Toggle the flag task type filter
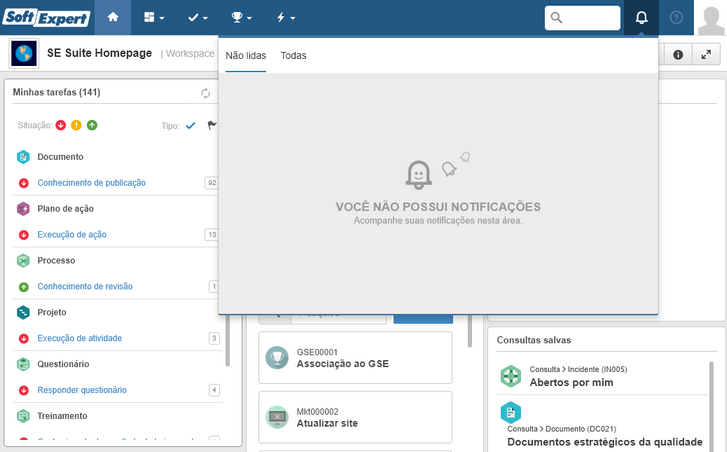Screen dimensions: 727x452 click(212, 125)
